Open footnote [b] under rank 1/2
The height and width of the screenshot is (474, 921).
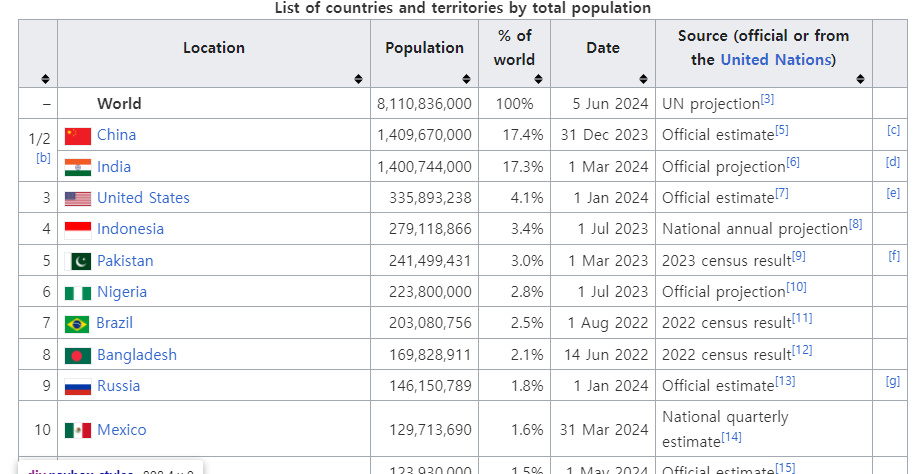(43, 158)
